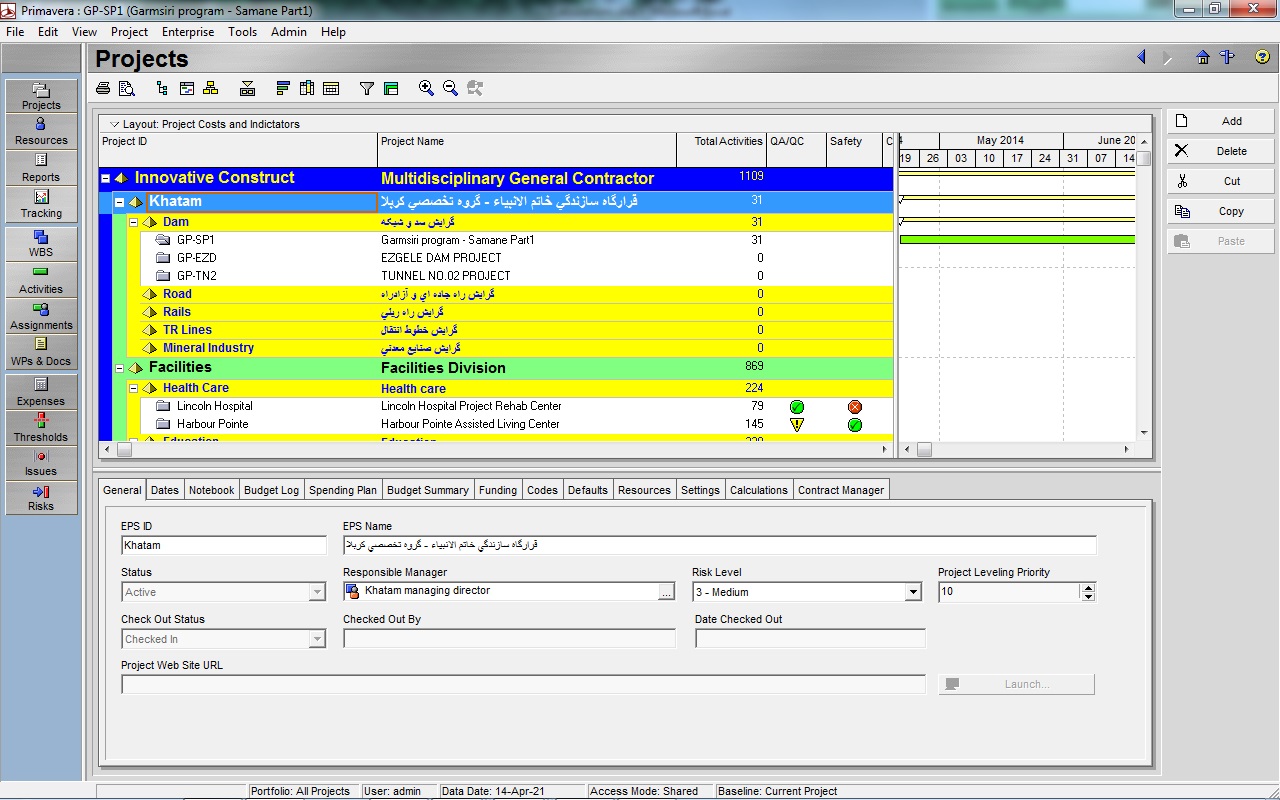The image size is (1280, 800).
Task: Open the Timescale toolbar icon
Action: coord(331,88)
